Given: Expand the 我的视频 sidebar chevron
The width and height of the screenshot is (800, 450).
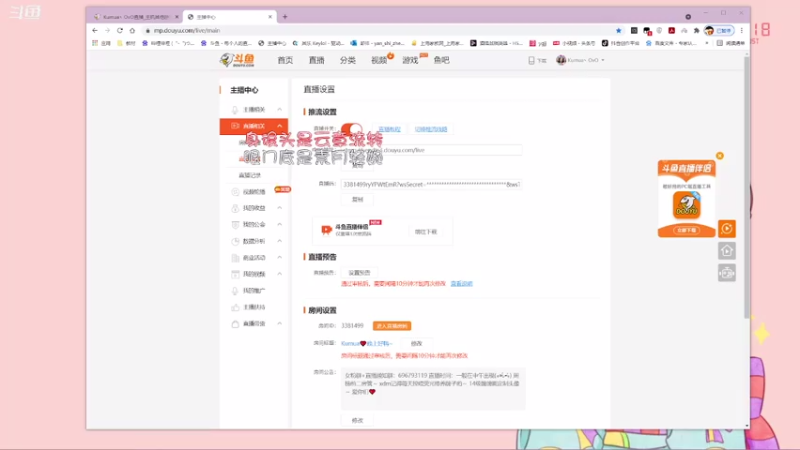Looking at the screenshot, I should coord(280,274).
